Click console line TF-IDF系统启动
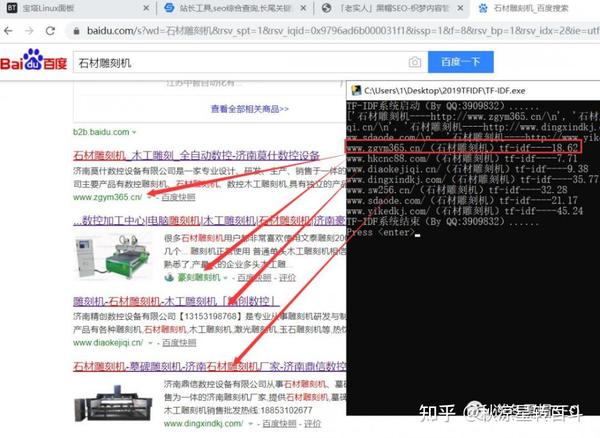The width and height of the screenshot is (600, 438). (x=442, y=106)
